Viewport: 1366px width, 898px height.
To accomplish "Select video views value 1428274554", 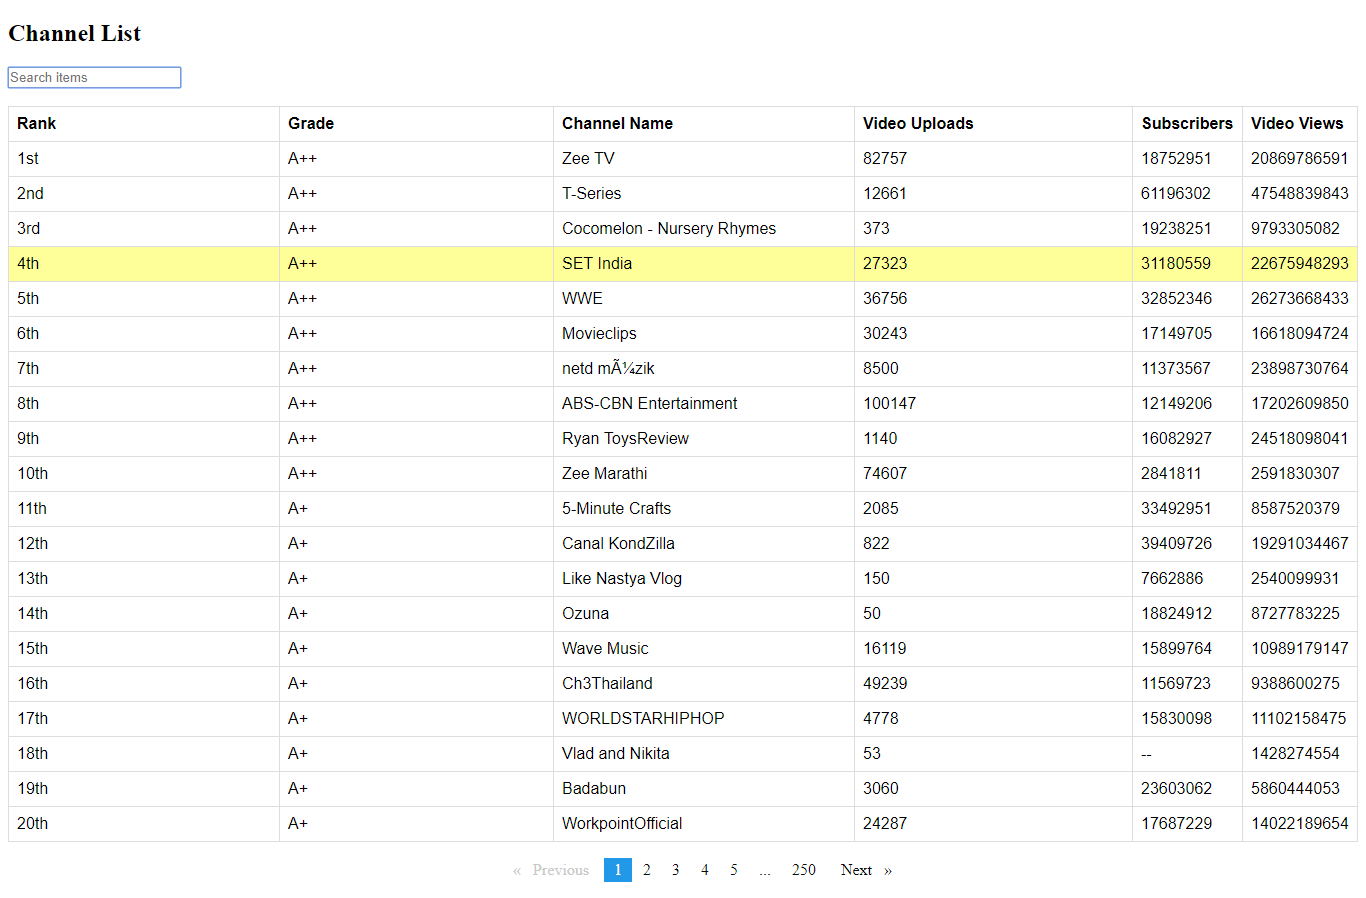I will pyautogui.click(x=1295, y=754).
